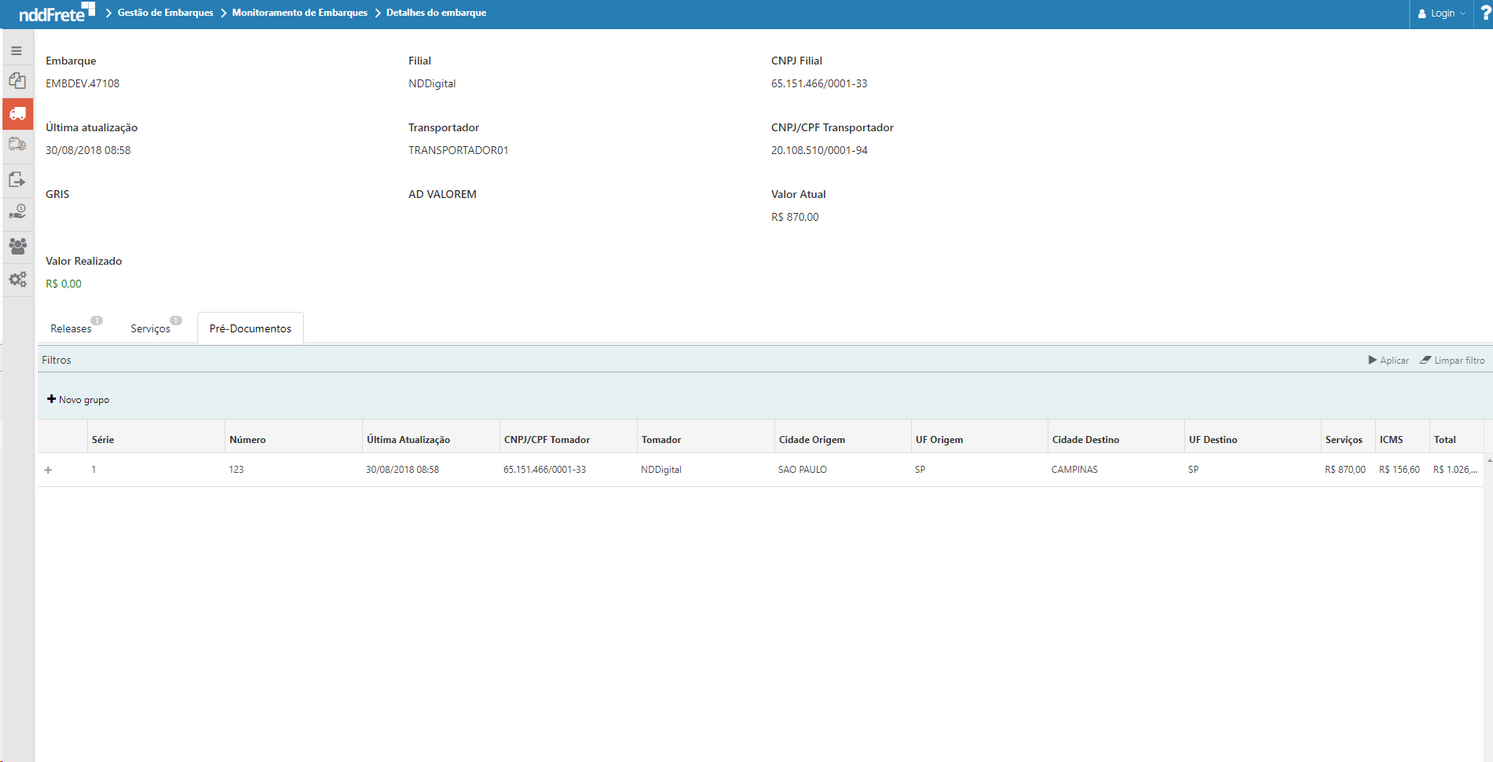Select the orange truck shipments icon
The width and height of the screenshot is (1493, 762).
(x=17, y=114)
